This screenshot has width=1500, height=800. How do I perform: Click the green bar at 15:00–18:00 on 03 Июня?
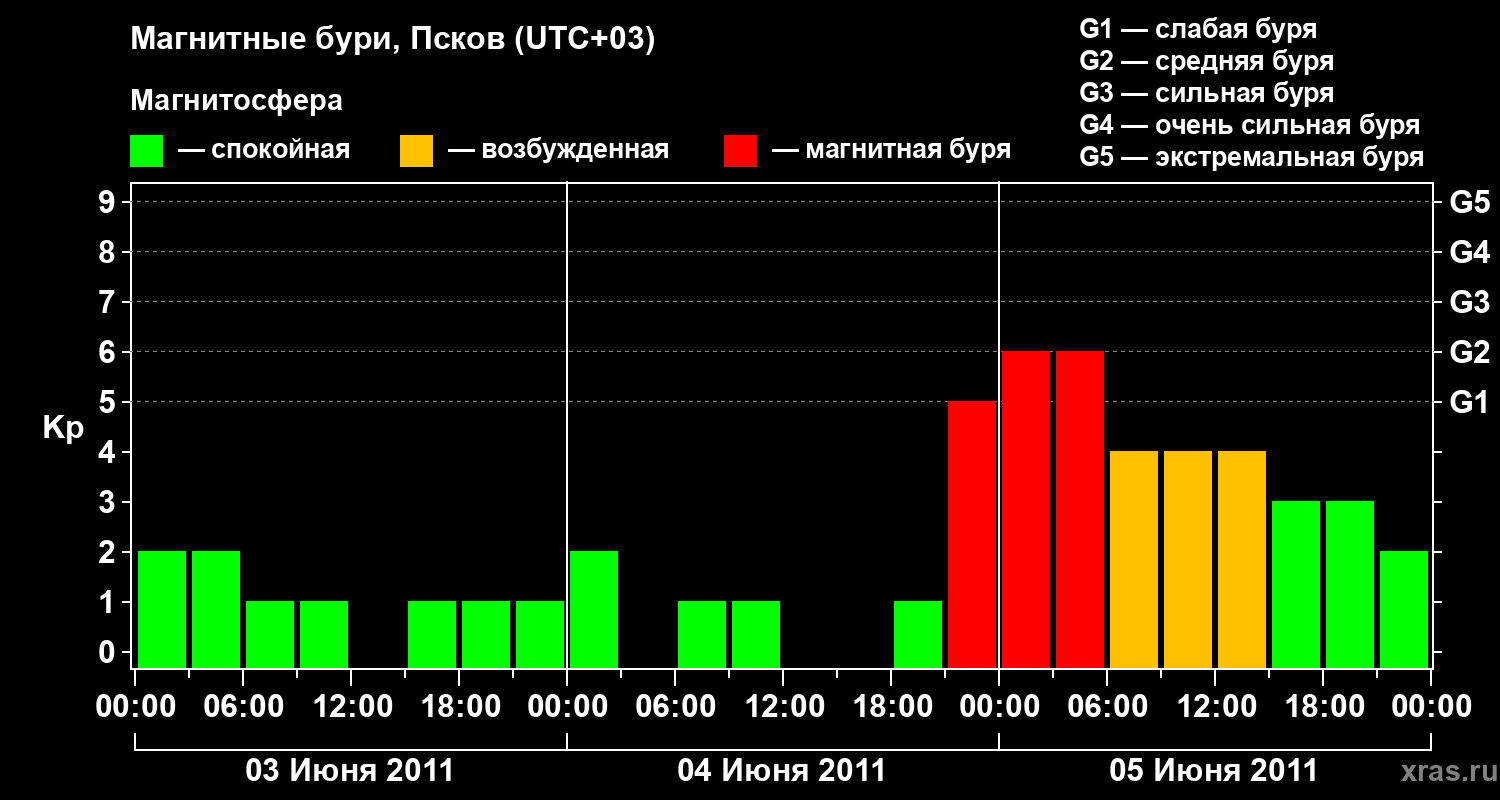(432, 634)
